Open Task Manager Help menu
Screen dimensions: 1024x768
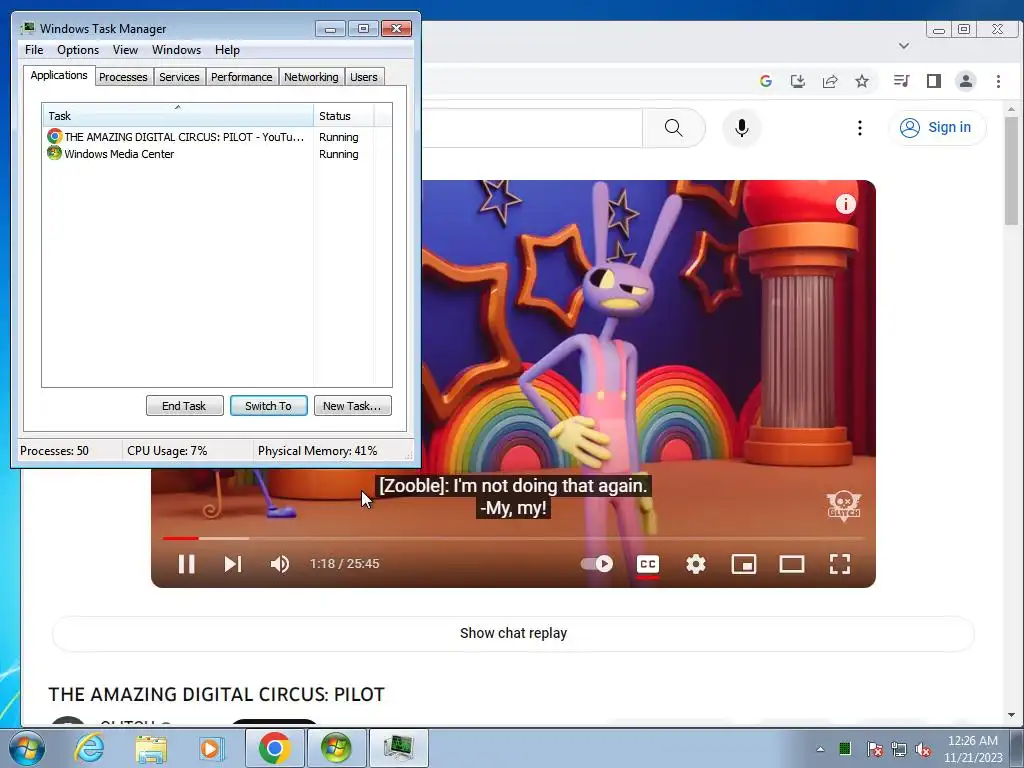[227, 50]
